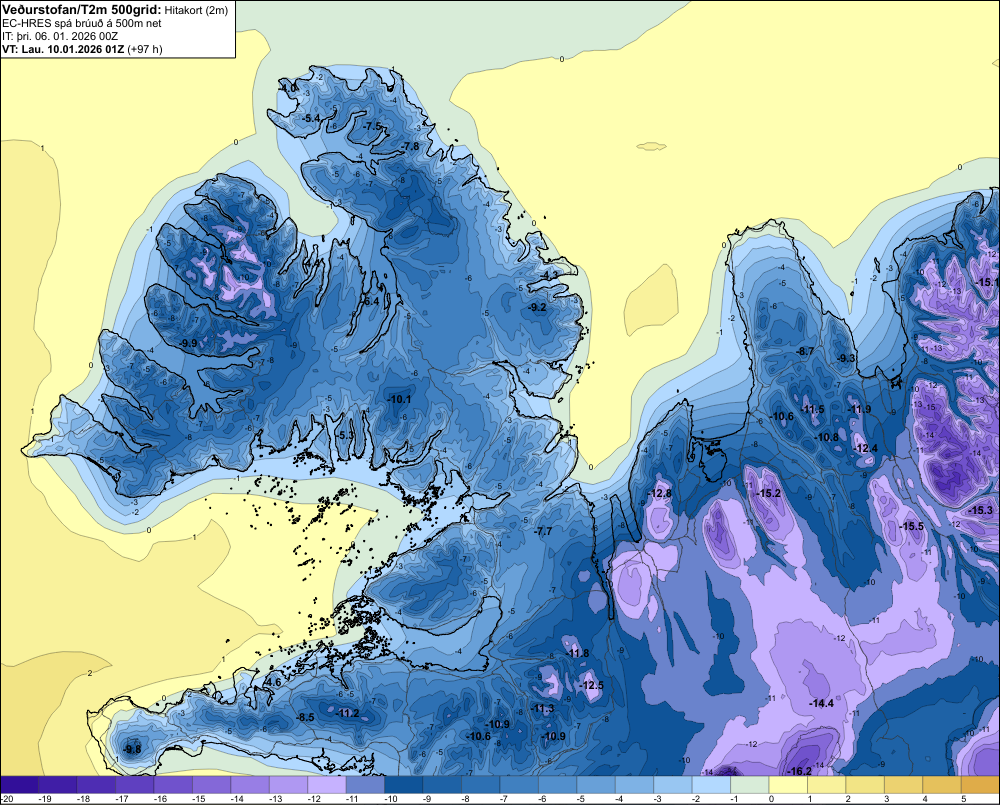Click the temperature value -5.4 on the map

coord(311,119)
